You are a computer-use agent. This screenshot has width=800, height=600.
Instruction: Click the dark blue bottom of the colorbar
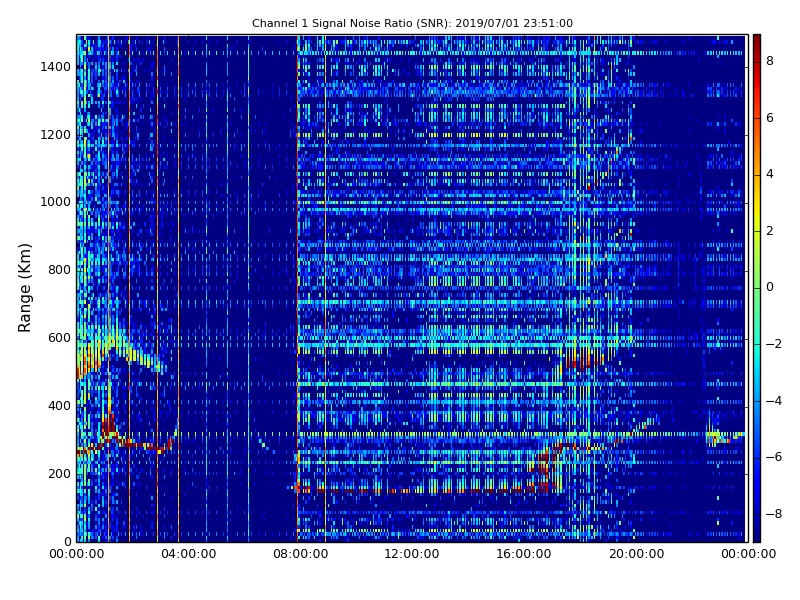point(757,537)
